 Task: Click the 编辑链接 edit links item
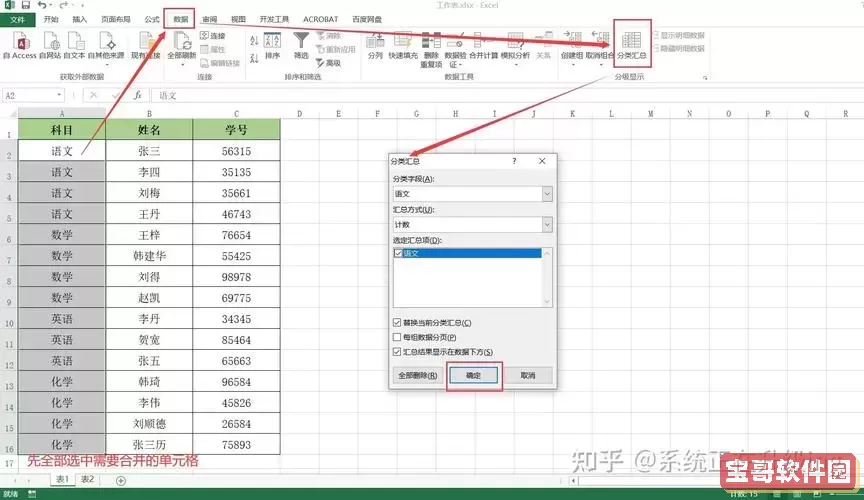tap(220, 63)
